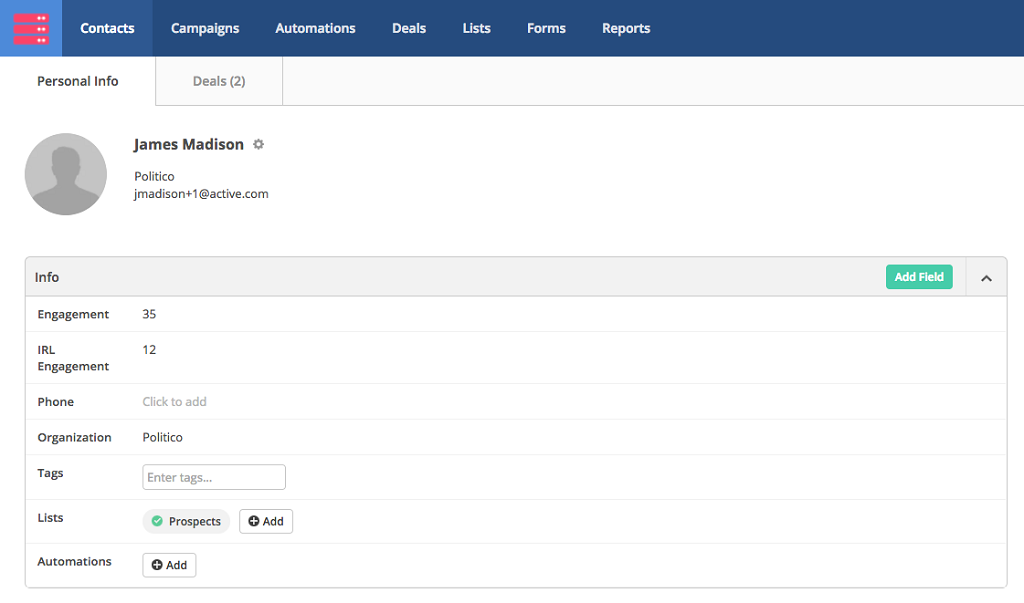Viewport: 1024px width, 603px height.
Task: Click the app logo in the top-left corner
Action: pyautogui.click(x=31, y=28)
